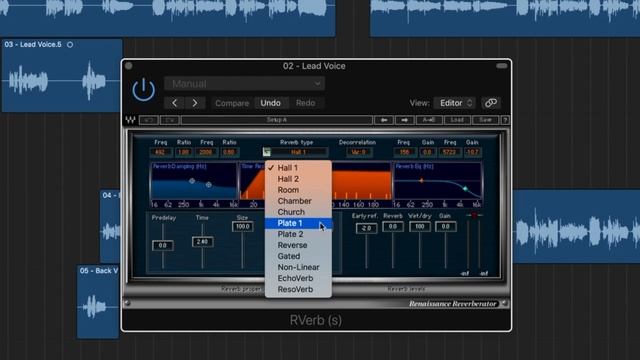Click the output Gain slider handle

(x=445, y=227)
